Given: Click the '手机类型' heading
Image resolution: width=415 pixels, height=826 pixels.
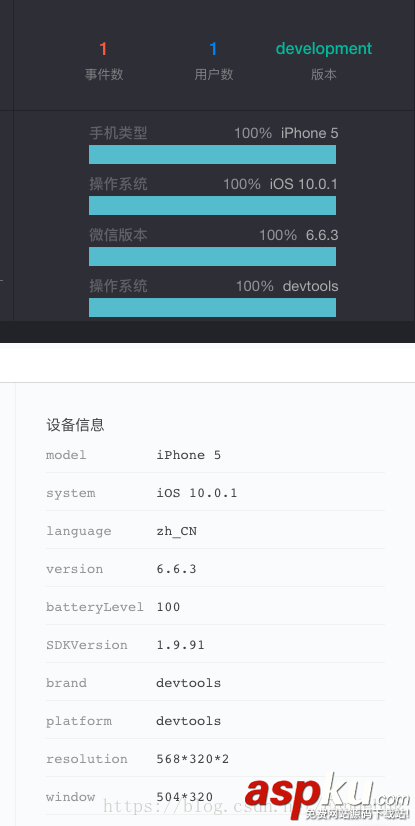Looking at the screenshot, I should [118, 133].
